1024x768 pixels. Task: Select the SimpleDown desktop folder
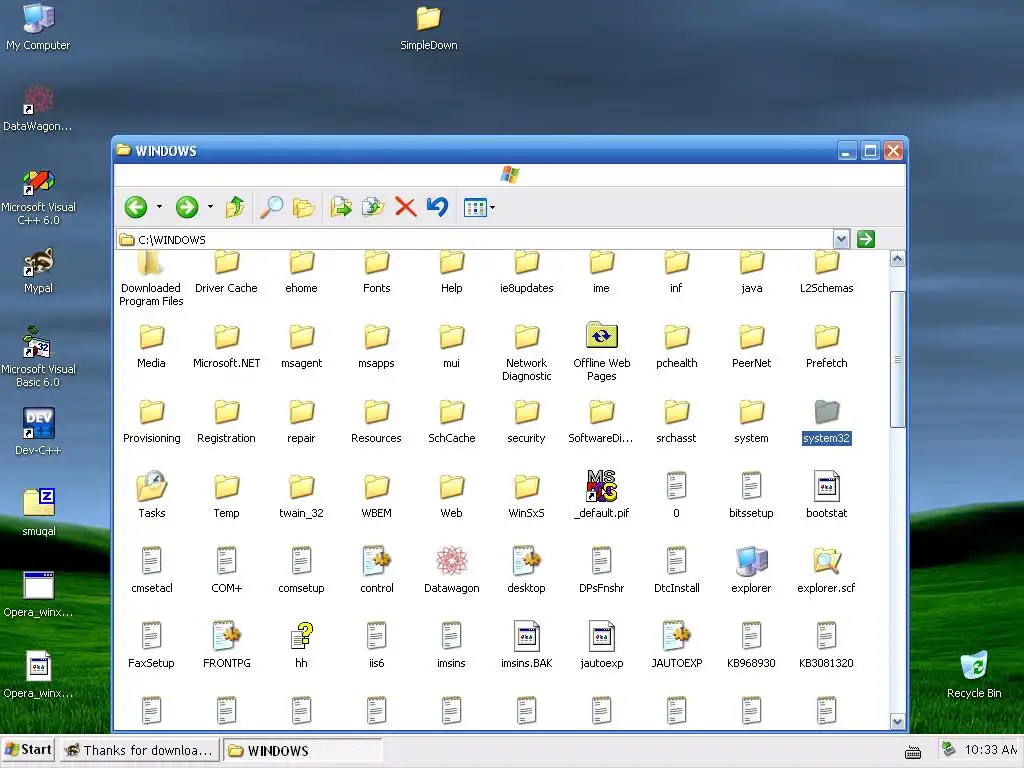coord(428,29)
